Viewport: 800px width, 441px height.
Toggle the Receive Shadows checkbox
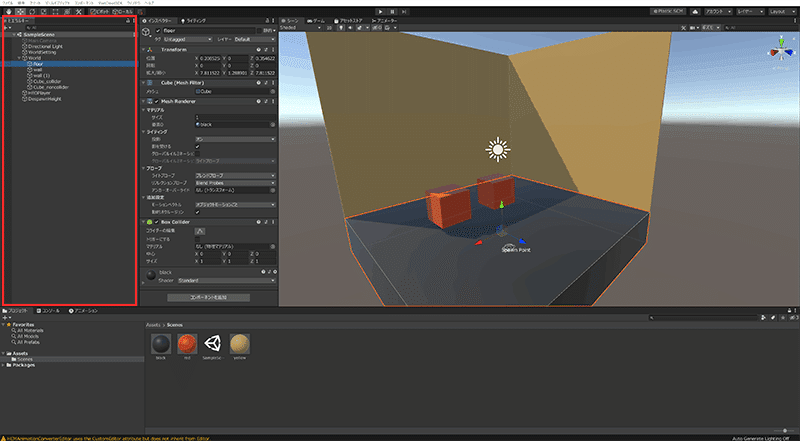[x=197, y=146]
